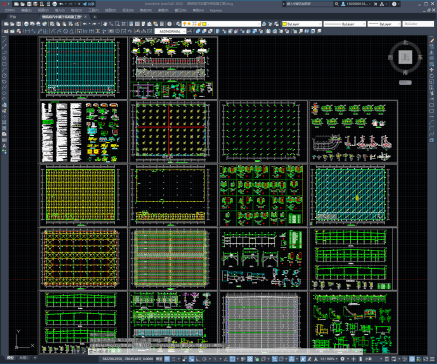
Task: Click round Help icon in standard toolbar
Action: pos(170,24)
